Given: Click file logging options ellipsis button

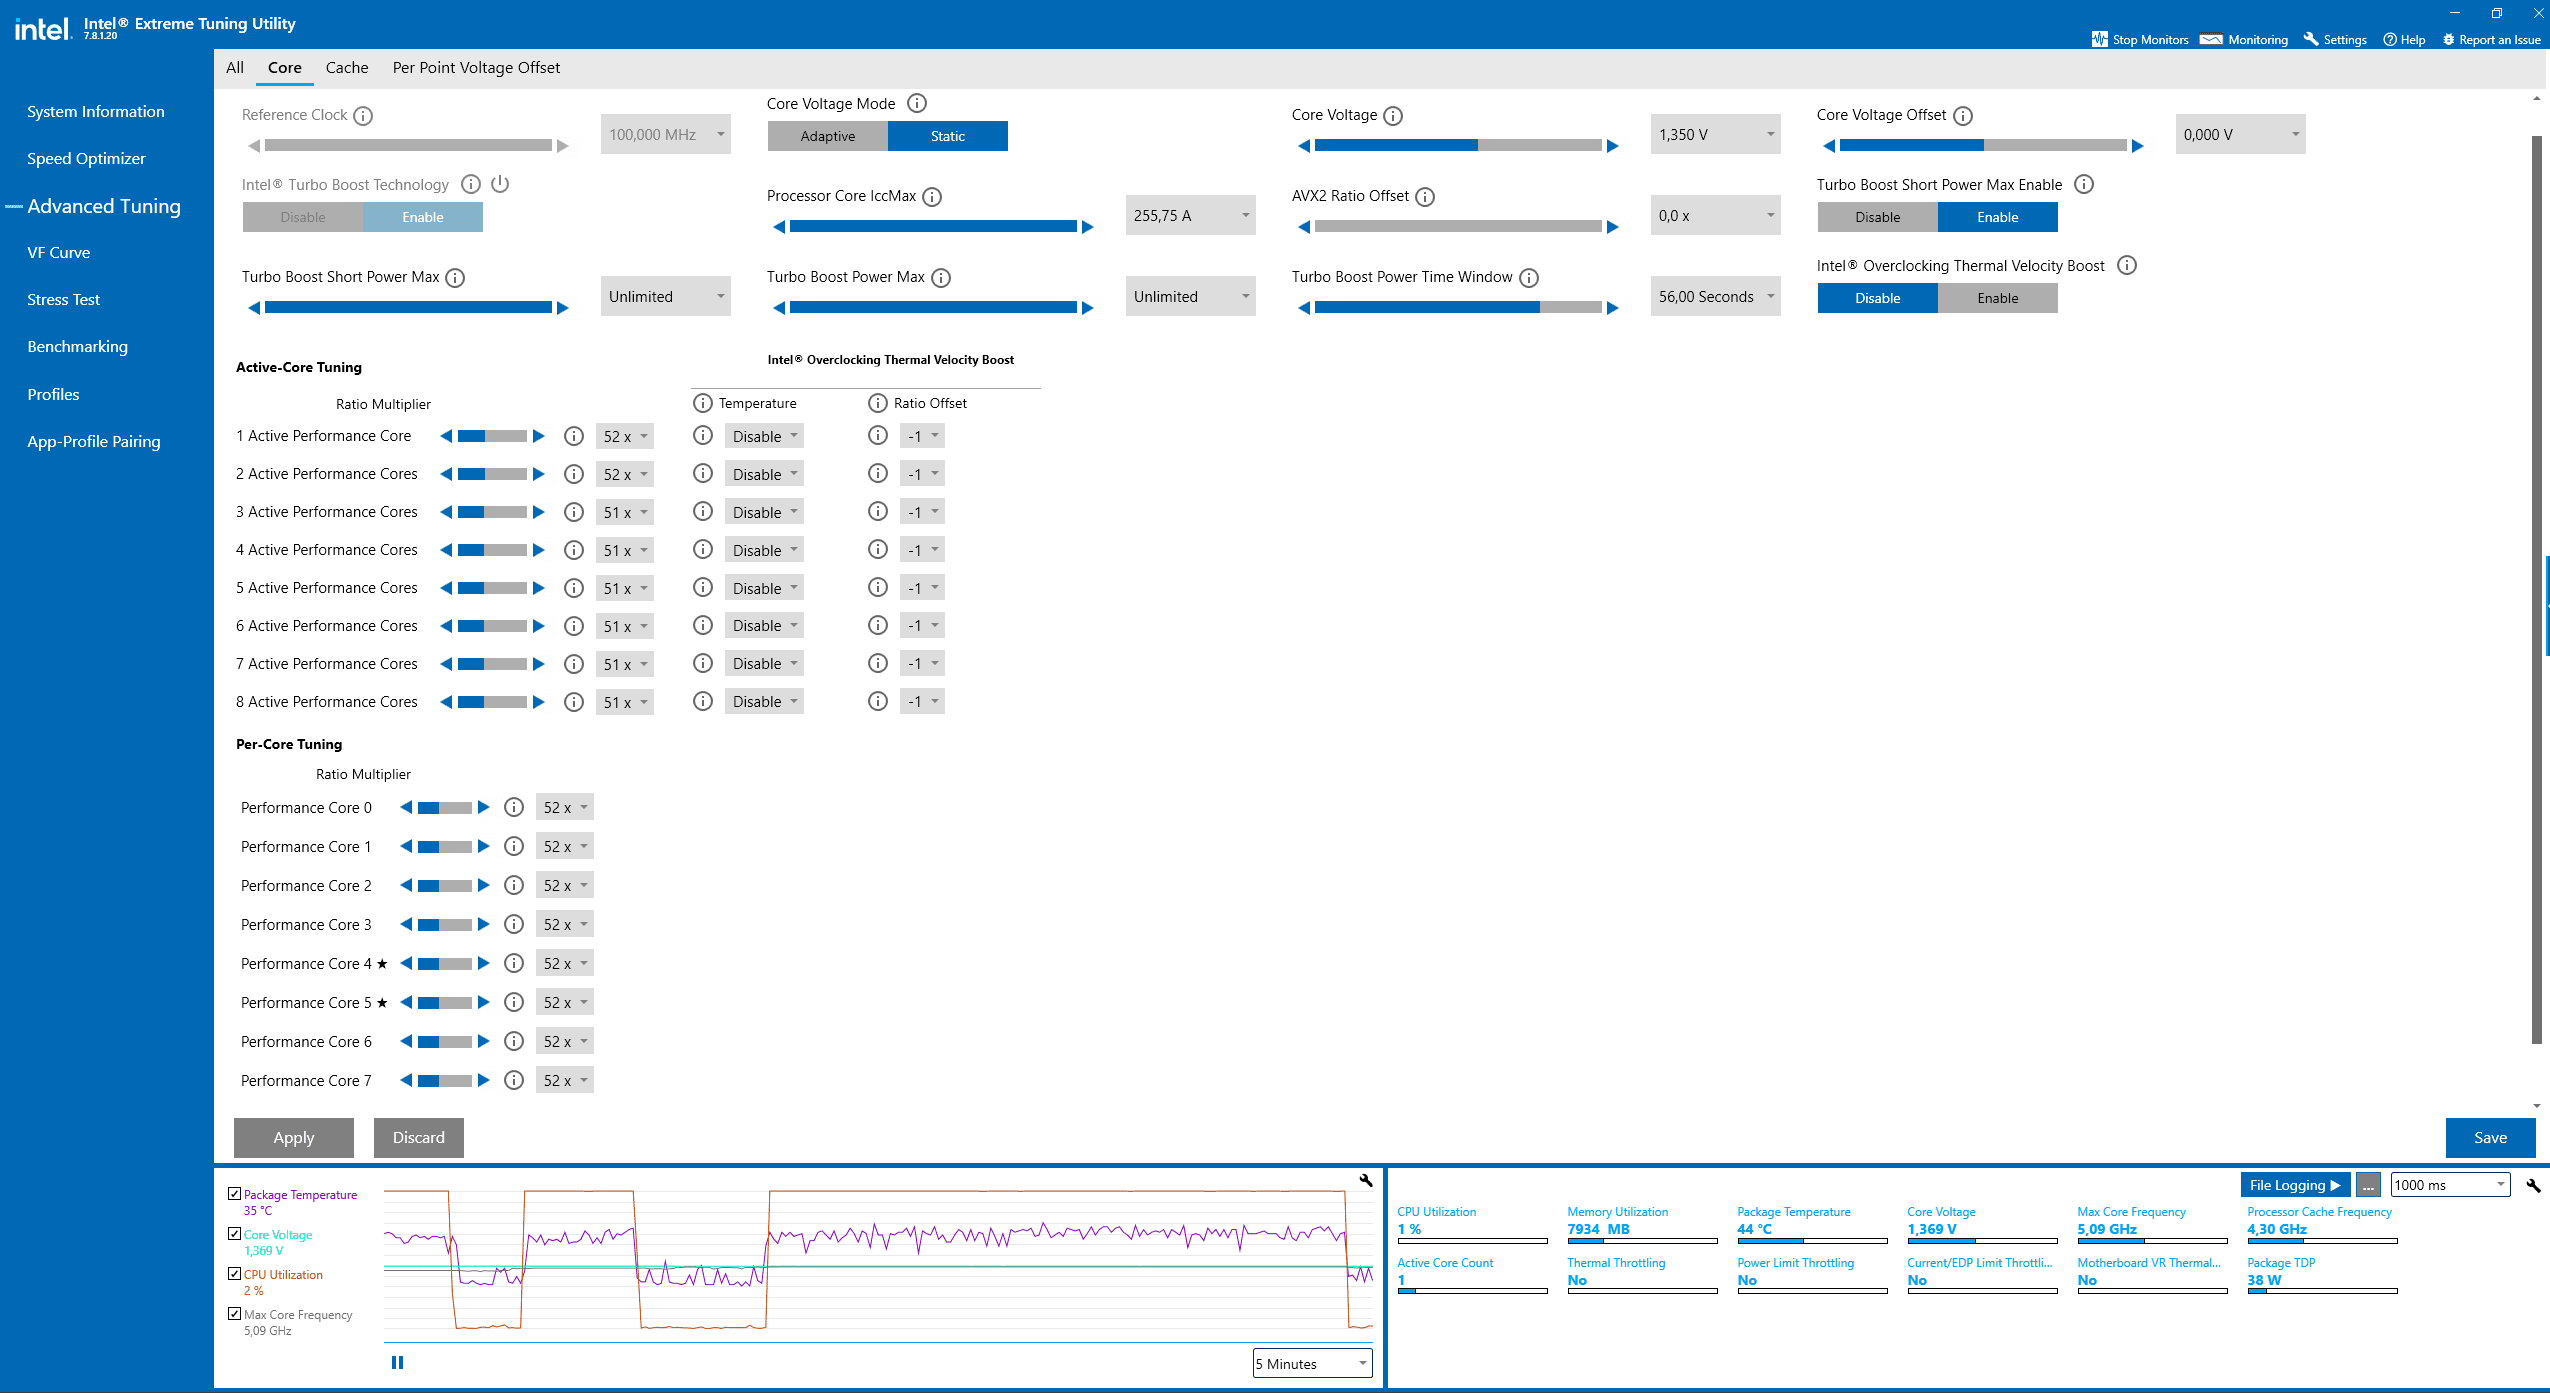Looking at the screenshot, I should [x=2368, y=1185].
